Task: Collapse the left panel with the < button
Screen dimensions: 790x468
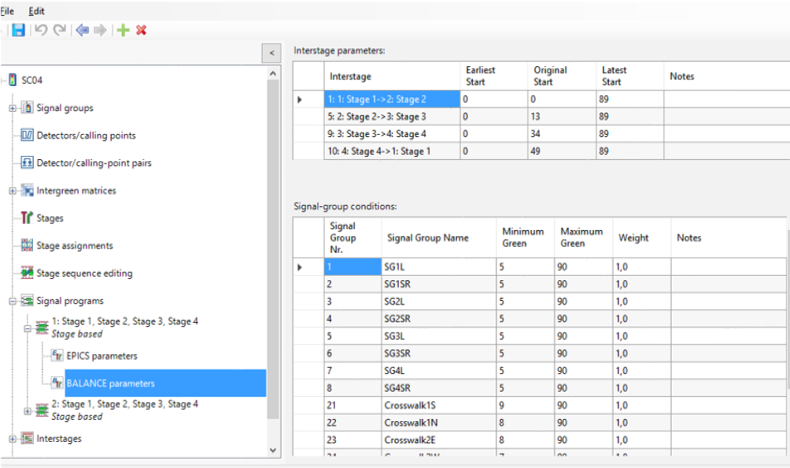Action: pyautogui.click(x=273, y=52)
